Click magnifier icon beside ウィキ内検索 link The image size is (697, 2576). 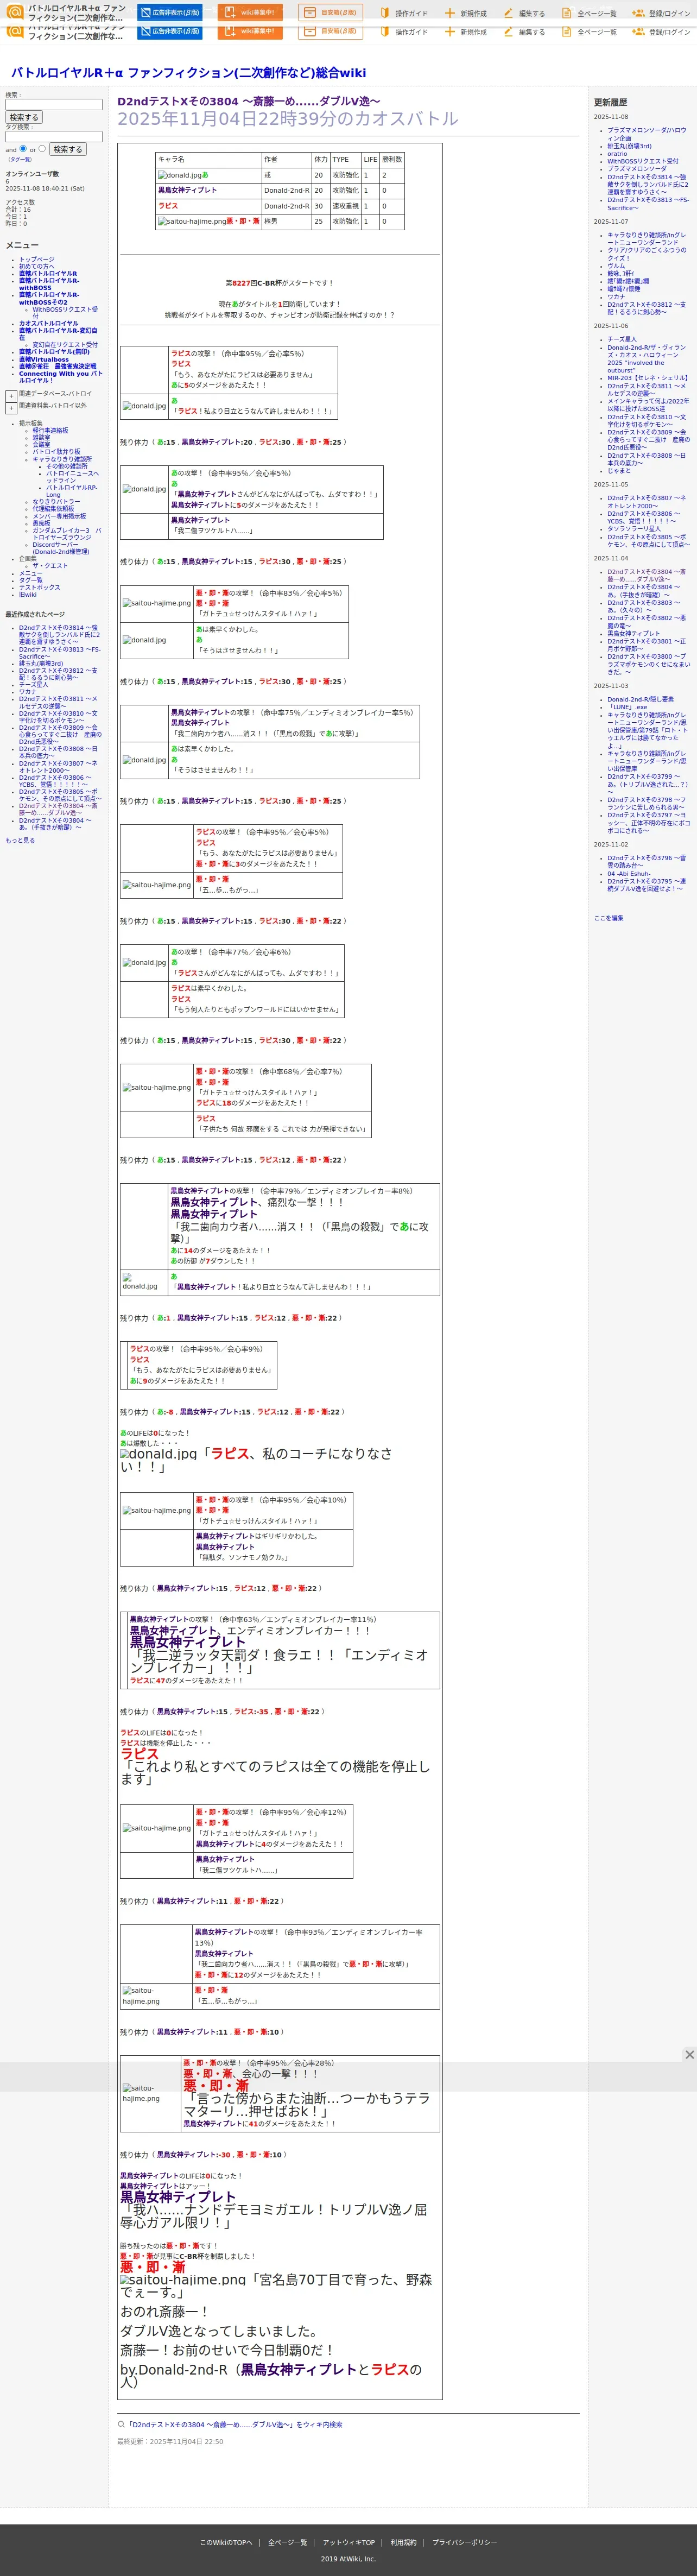[121, 2424]
